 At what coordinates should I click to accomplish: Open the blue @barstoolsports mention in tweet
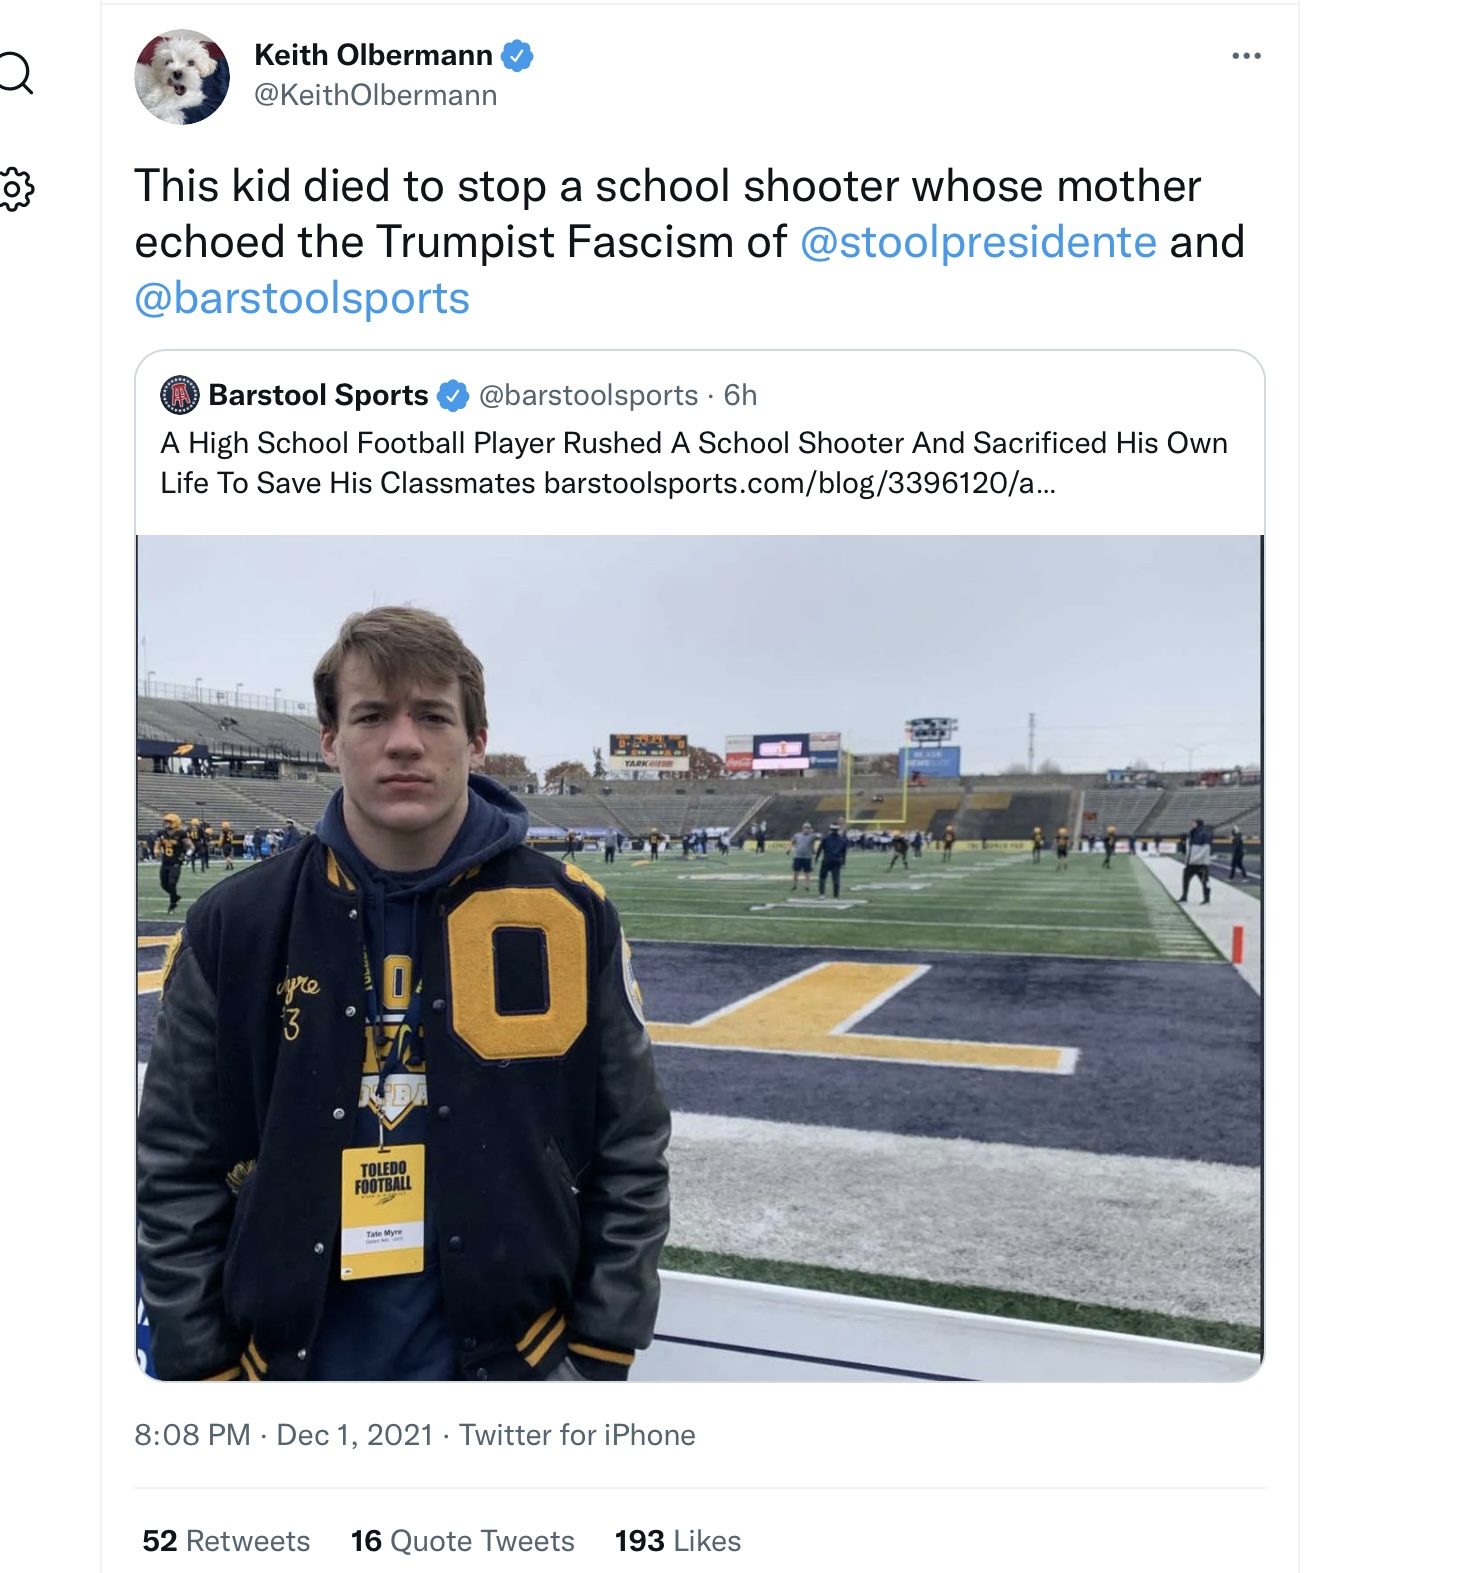pyautogui.click(x=302, y=298)
